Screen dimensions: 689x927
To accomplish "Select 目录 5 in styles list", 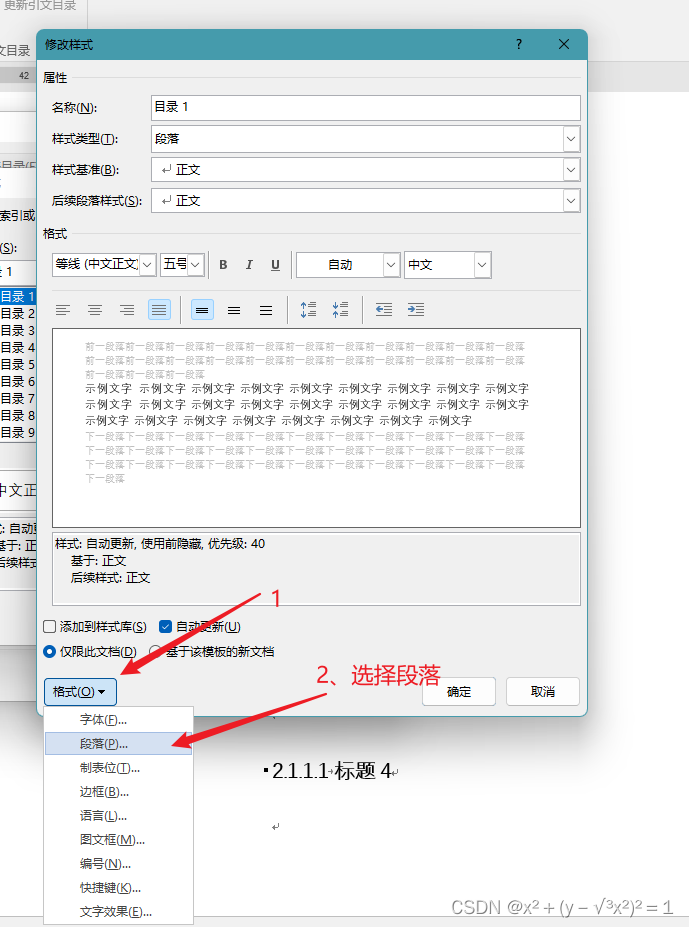I will (18, 365).
